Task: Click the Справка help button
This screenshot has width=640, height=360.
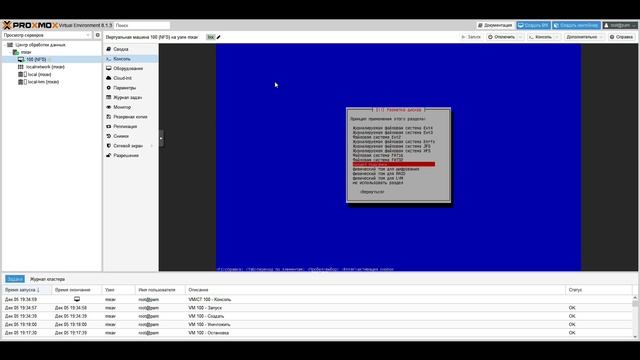Action: pyautogui.click(x=621, y=37)
